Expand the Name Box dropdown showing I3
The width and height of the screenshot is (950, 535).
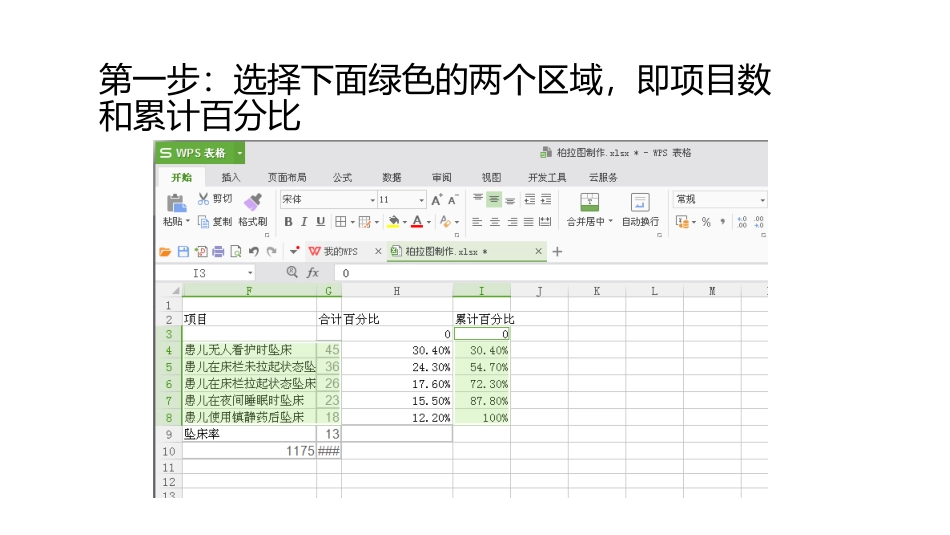(x=250, y=273)
